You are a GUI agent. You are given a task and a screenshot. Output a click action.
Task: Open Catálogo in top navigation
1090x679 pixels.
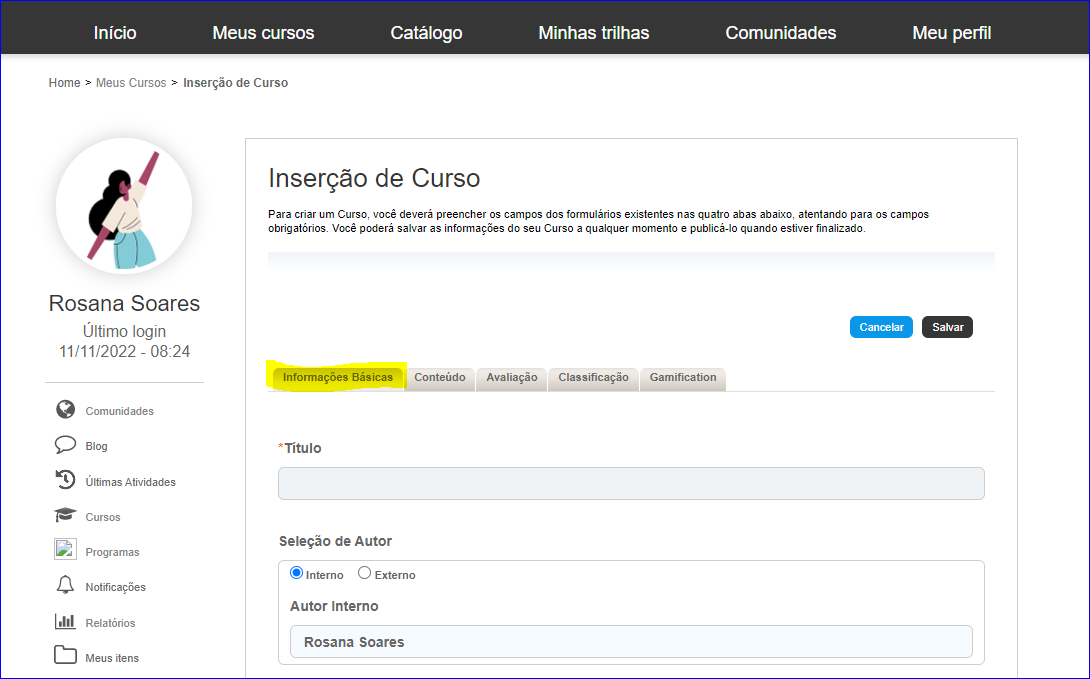click(426, 33)
